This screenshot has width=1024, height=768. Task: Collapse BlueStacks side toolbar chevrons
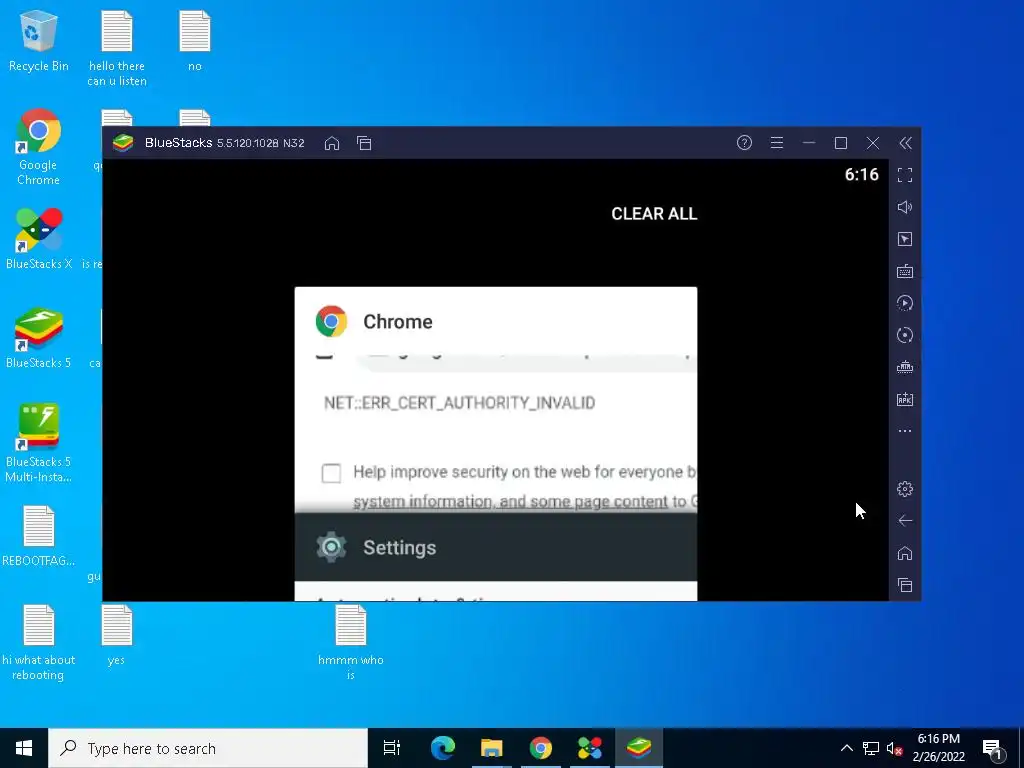(905, 143)
